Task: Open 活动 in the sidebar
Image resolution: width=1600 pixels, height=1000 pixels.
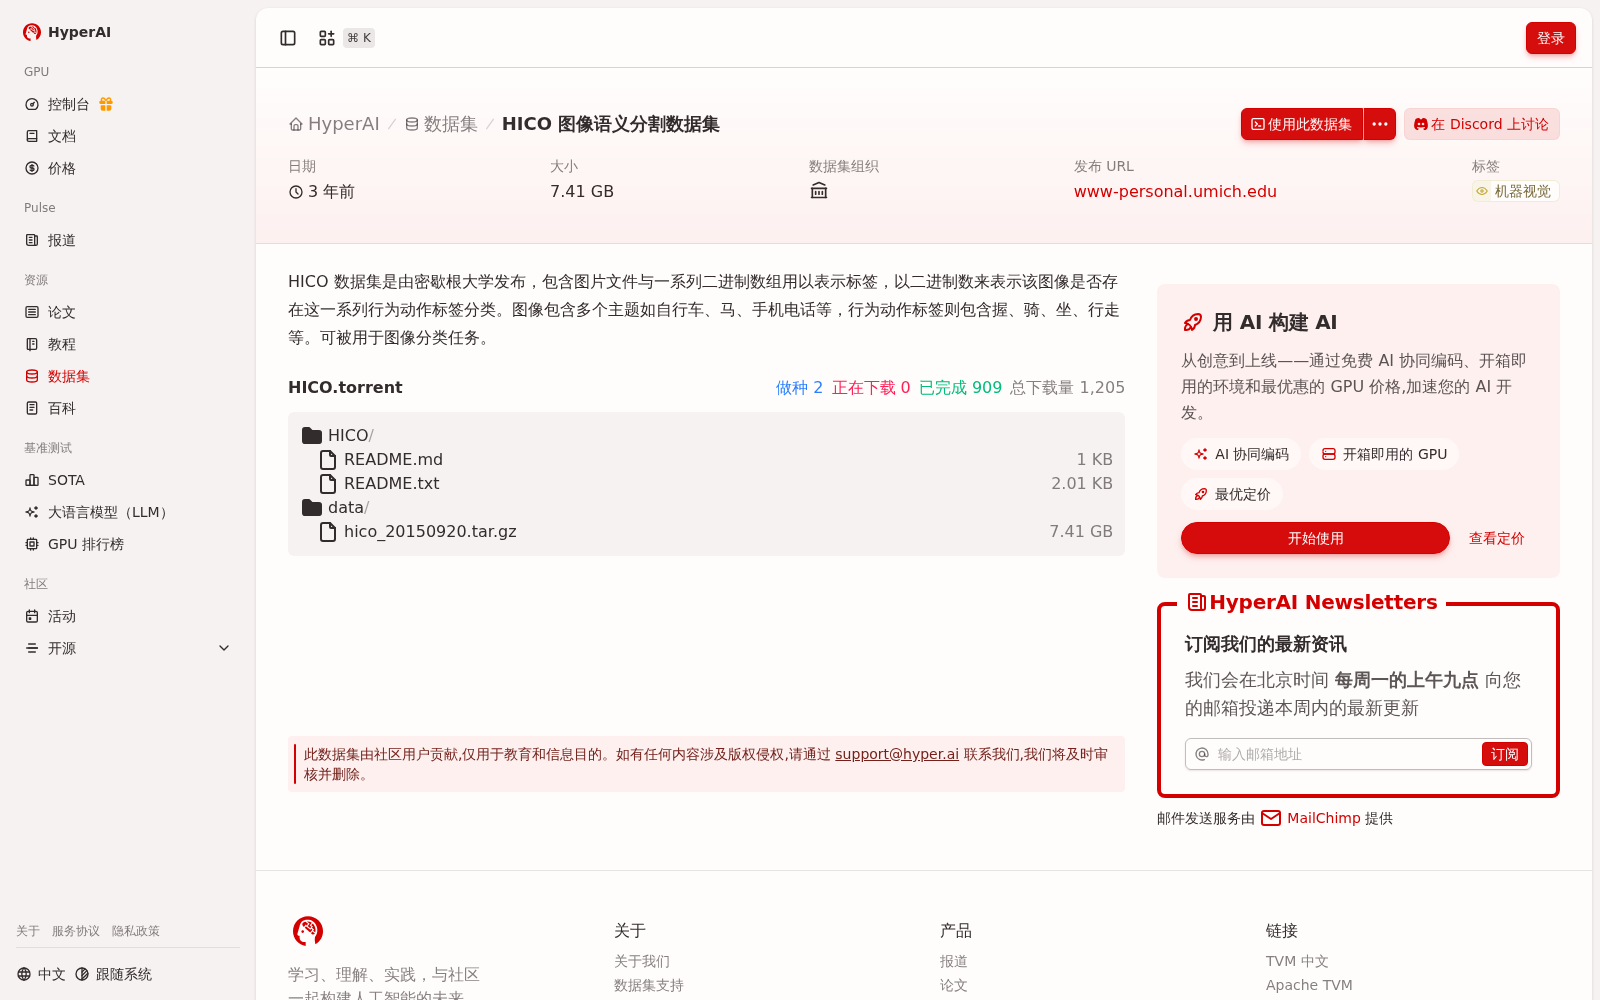Action: [x=128, y=616]
